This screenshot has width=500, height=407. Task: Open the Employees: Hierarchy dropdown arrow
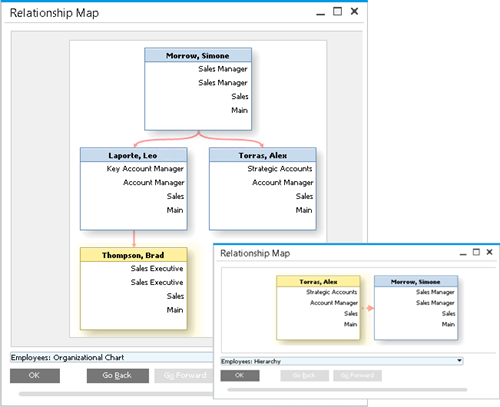point(459,361)
